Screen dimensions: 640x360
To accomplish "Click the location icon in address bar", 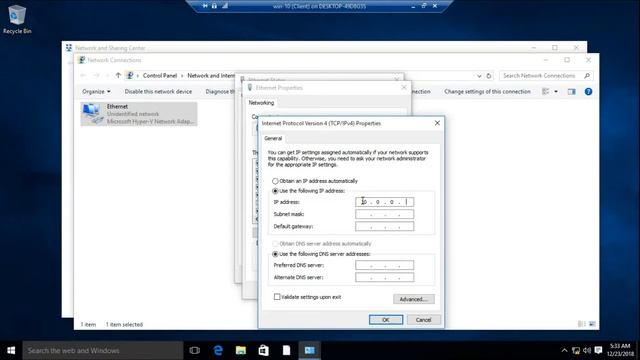I will 130,76.
